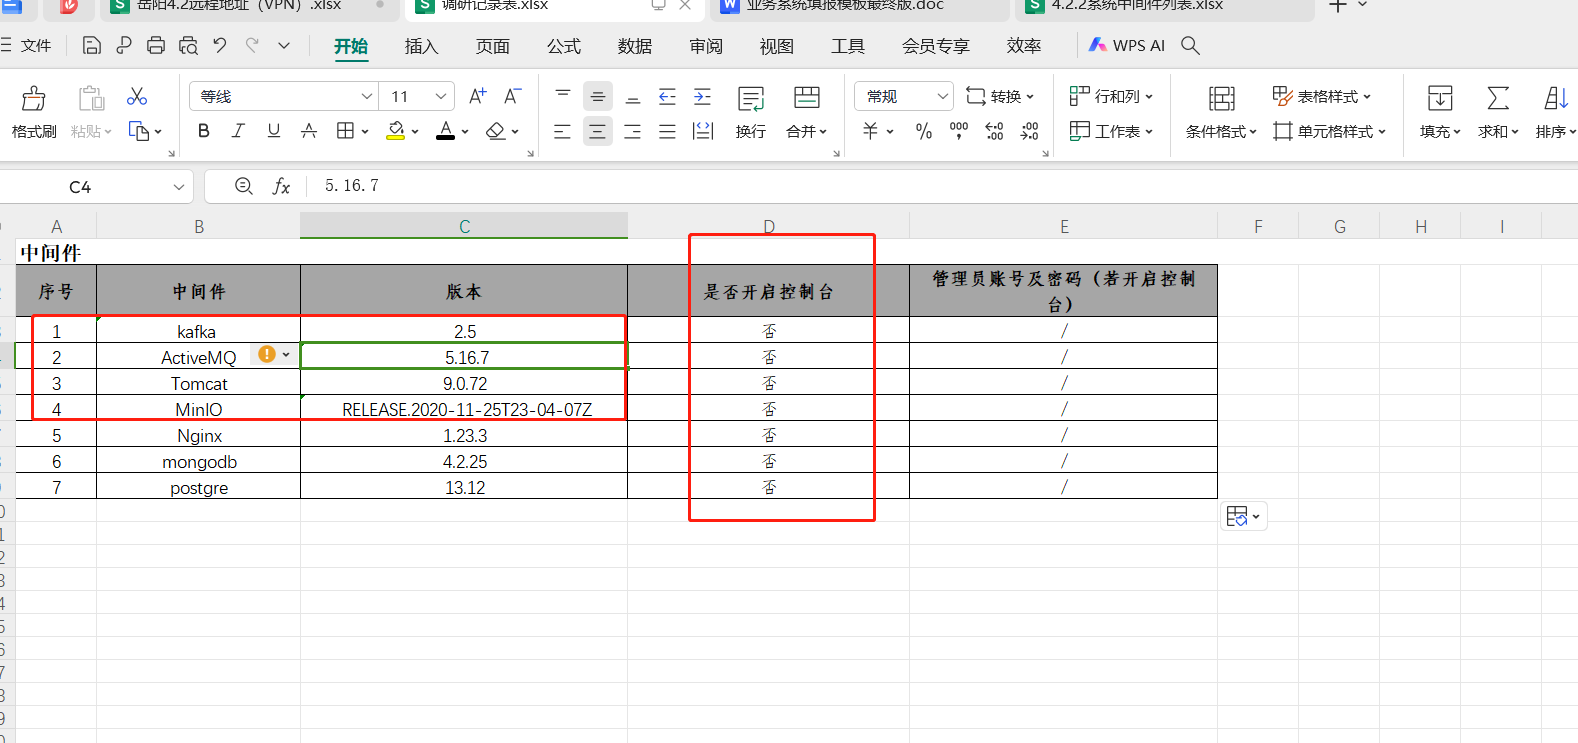Click the fill color yellow swatch
This screenshot has height=743, width=1578.
click(x=396, y=131)
